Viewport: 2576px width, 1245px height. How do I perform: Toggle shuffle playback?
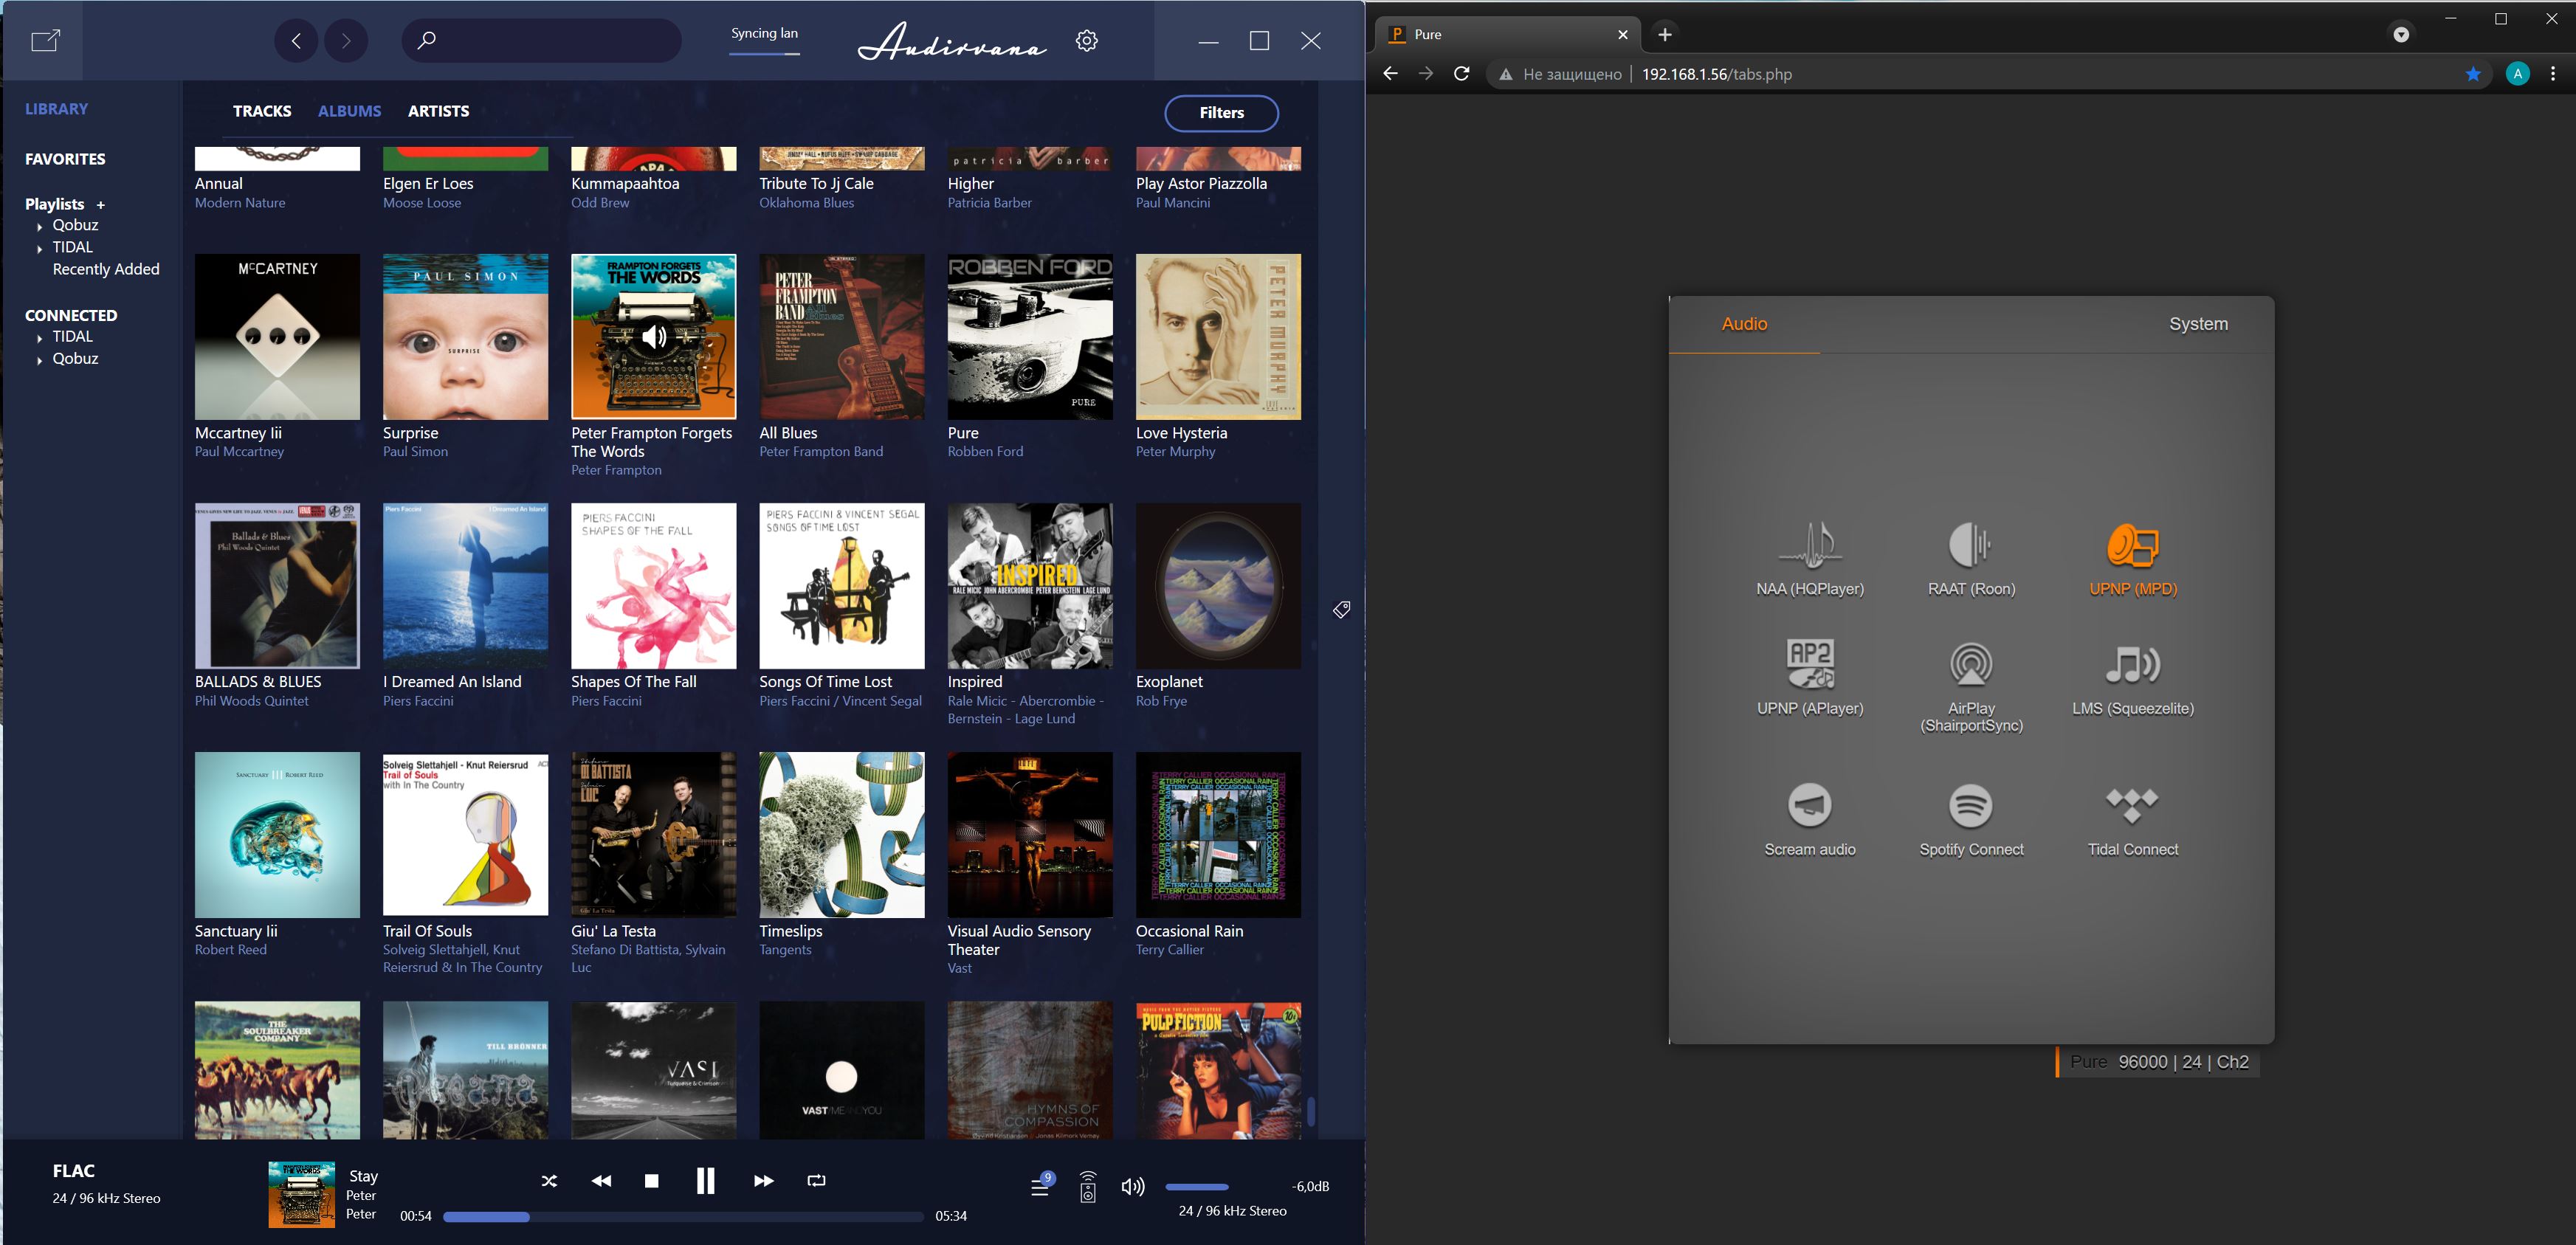549,1181
